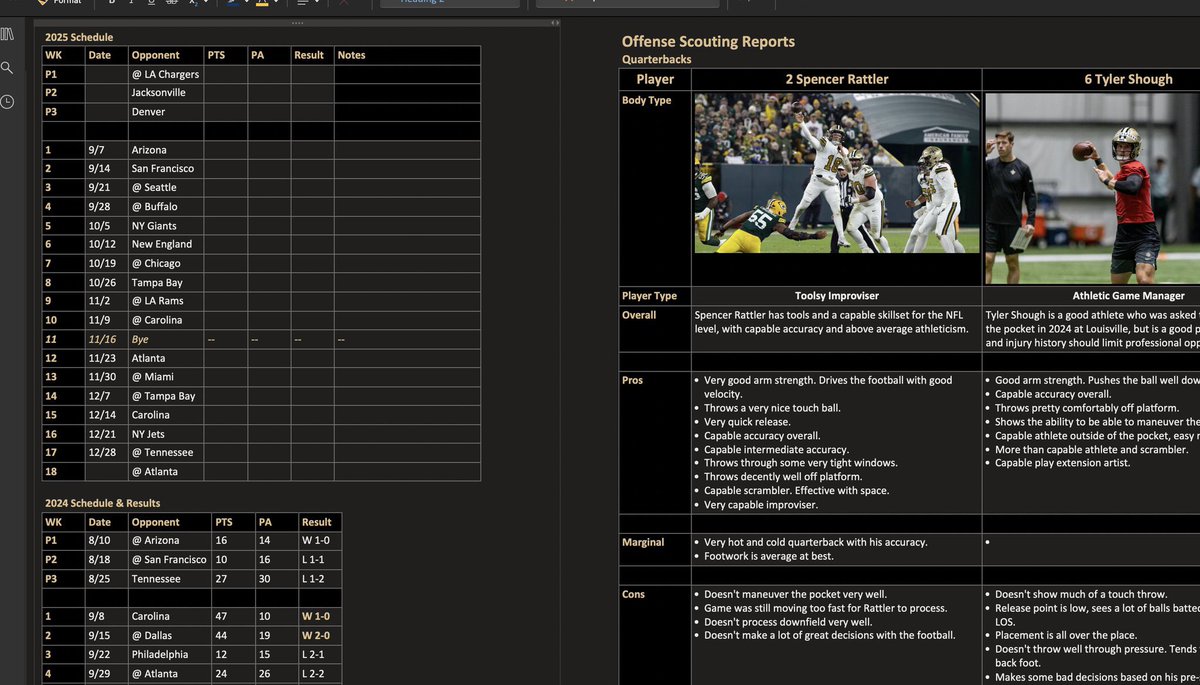Click the Tyler Shough photo
The width and height of the screenshot is (1200, 685).
(x=1092, y=188)
